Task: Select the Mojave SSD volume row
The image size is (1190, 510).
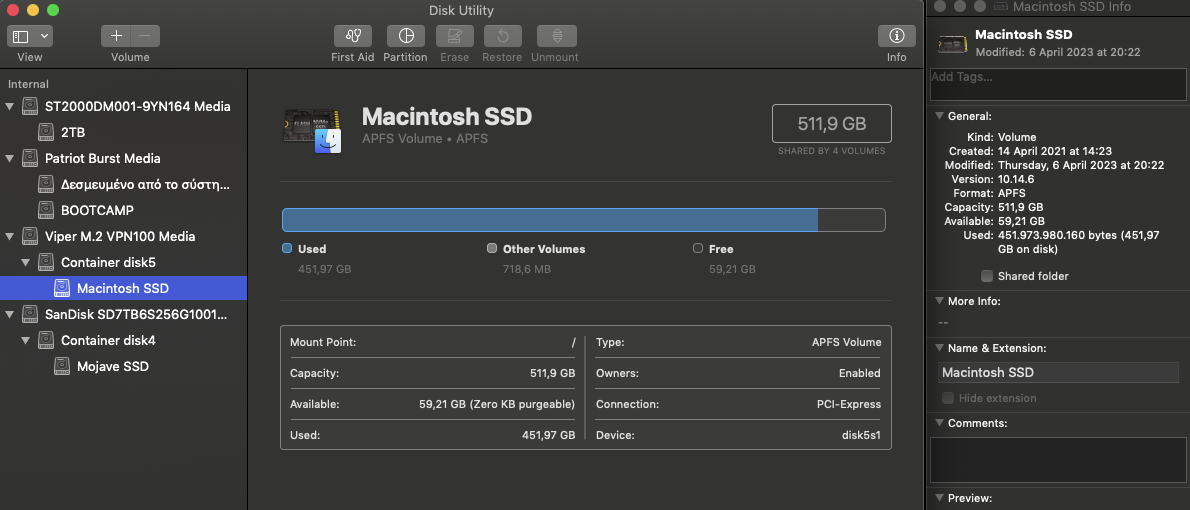Action: [124, 366]
